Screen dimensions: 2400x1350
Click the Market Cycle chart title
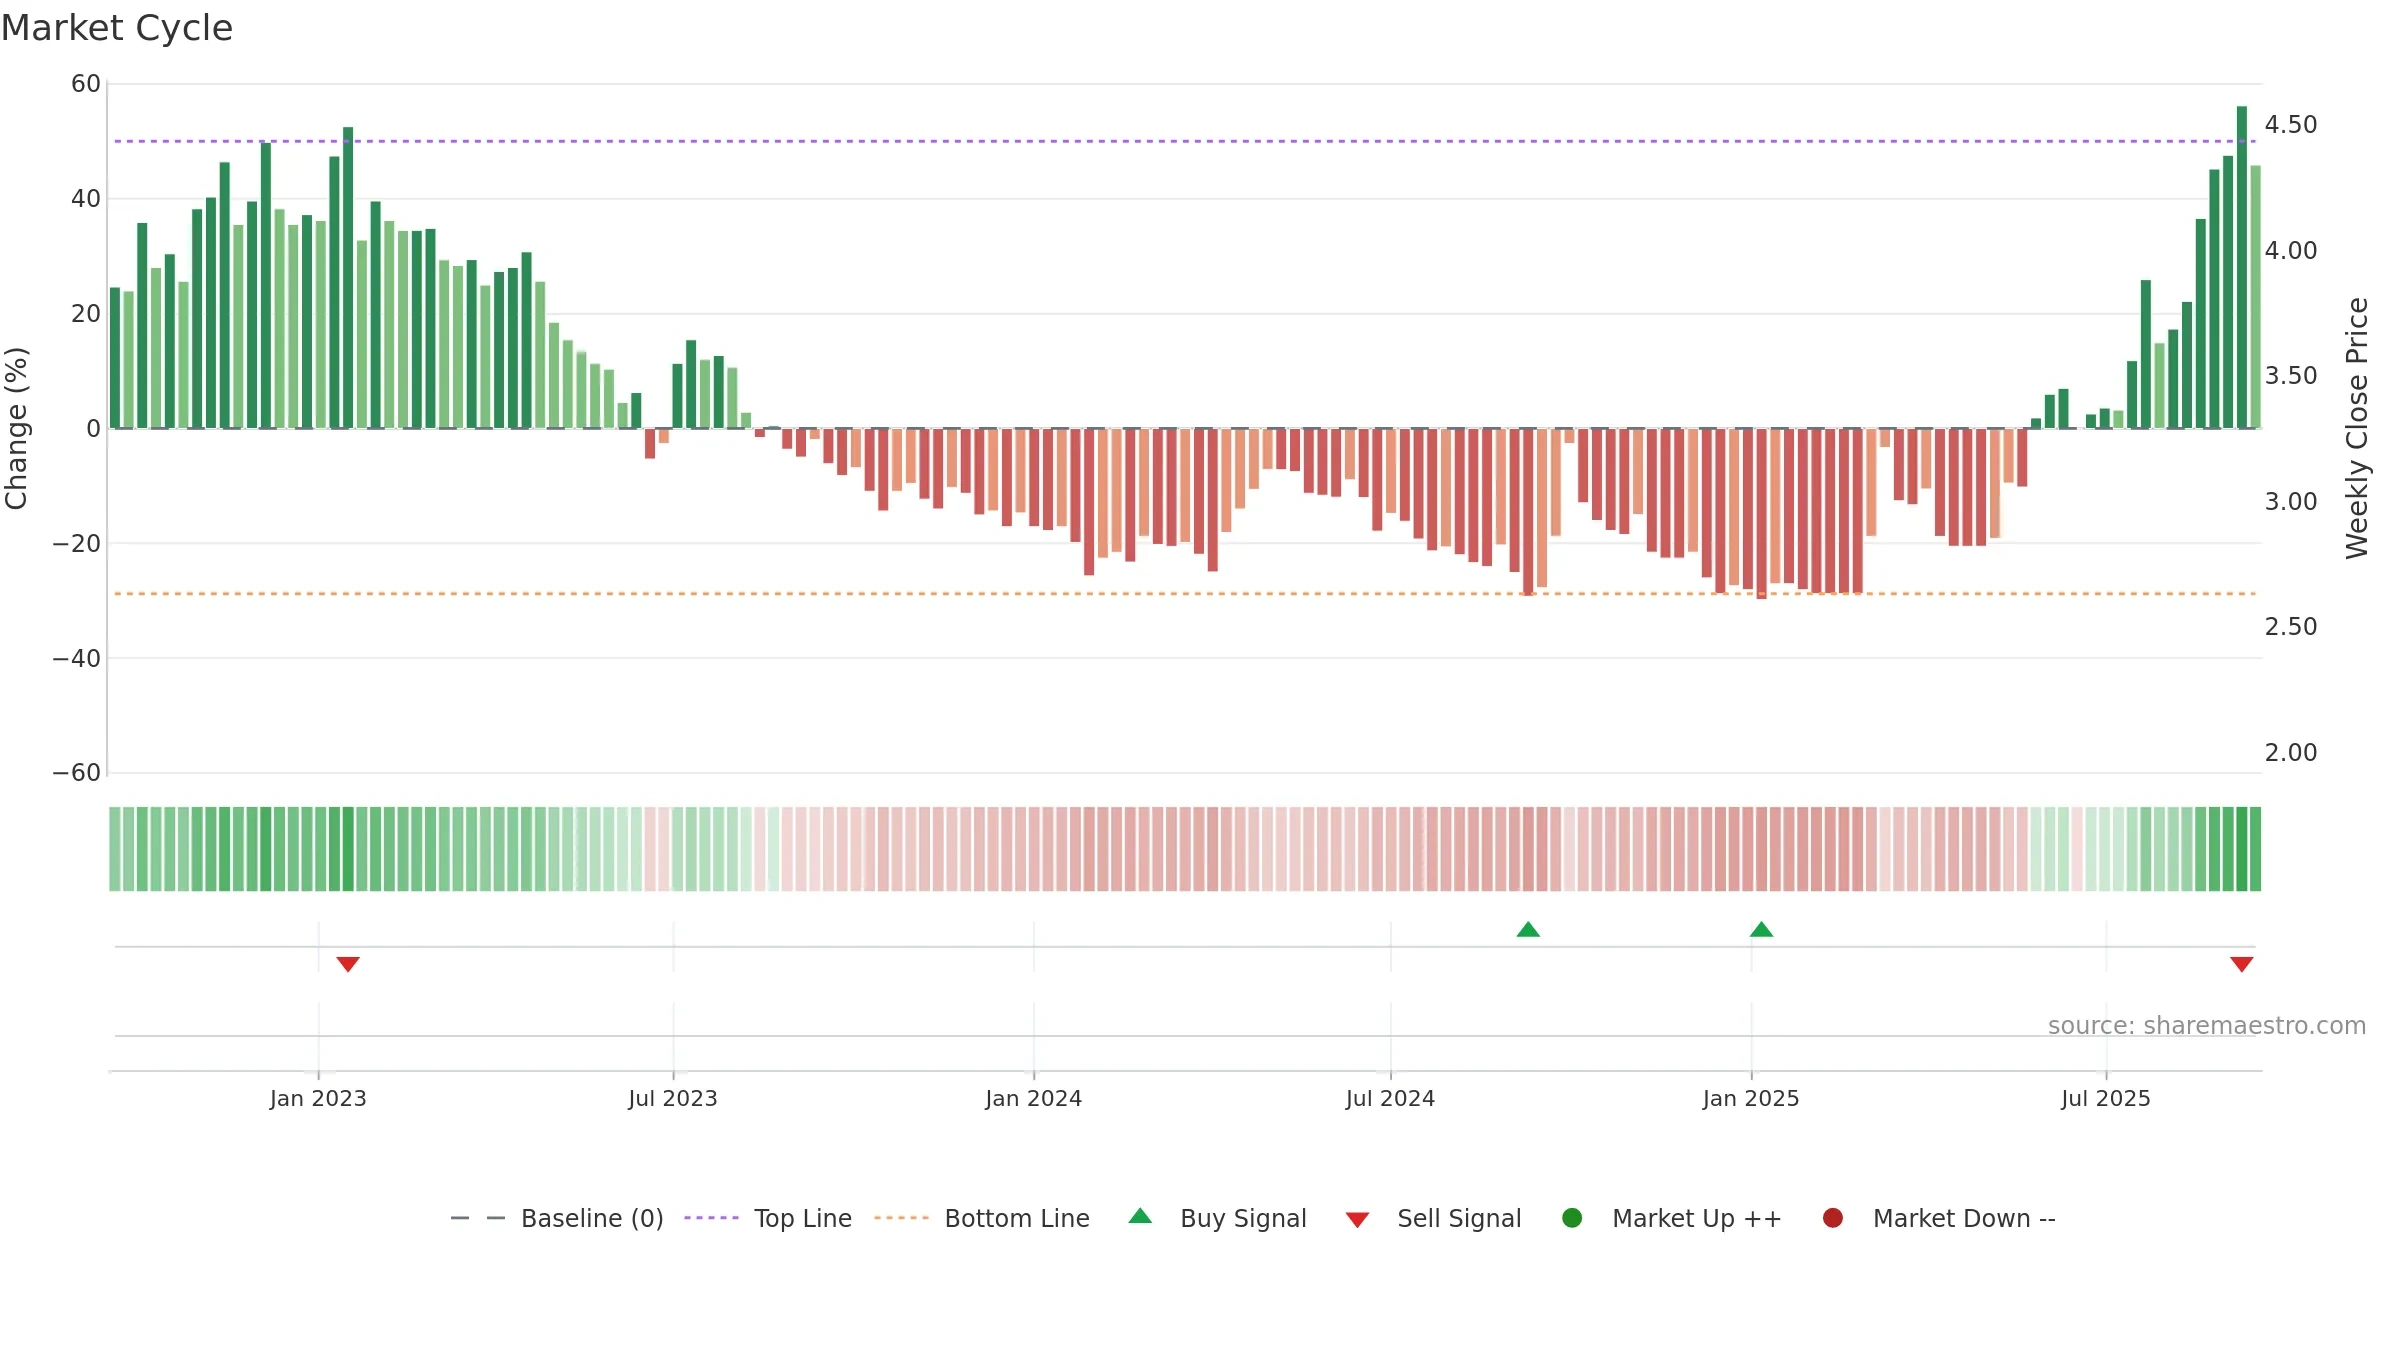click(x=117, y=28)
